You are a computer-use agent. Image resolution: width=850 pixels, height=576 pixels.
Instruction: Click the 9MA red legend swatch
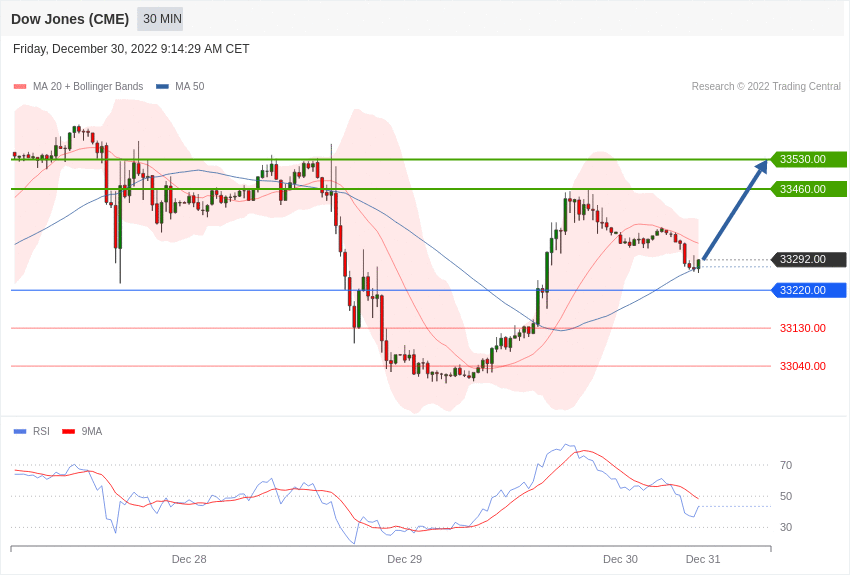coord(68,432)
